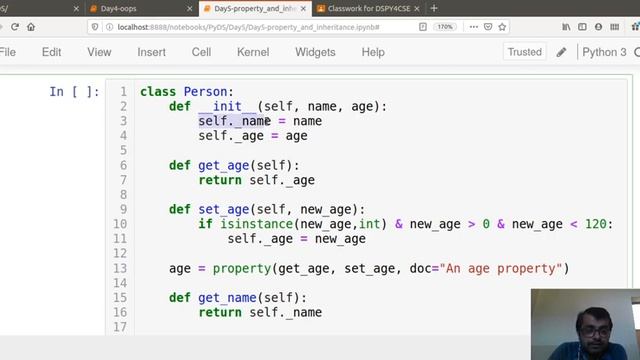Close the Classwork for DSPY4CSE tab
Image resolution: width=640 pixels, height=360 pixels.
(x=417, y=9)
